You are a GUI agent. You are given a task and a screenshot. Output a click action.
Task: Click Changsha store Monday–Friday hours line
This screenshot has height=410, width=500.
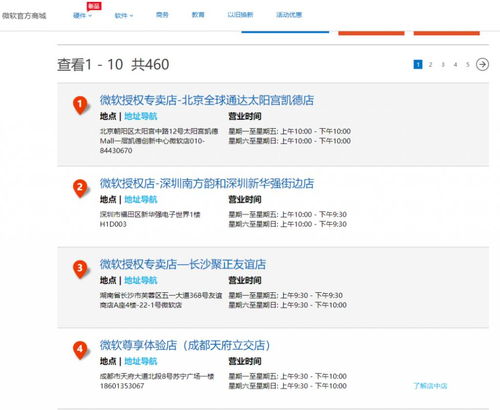(285, 295)
